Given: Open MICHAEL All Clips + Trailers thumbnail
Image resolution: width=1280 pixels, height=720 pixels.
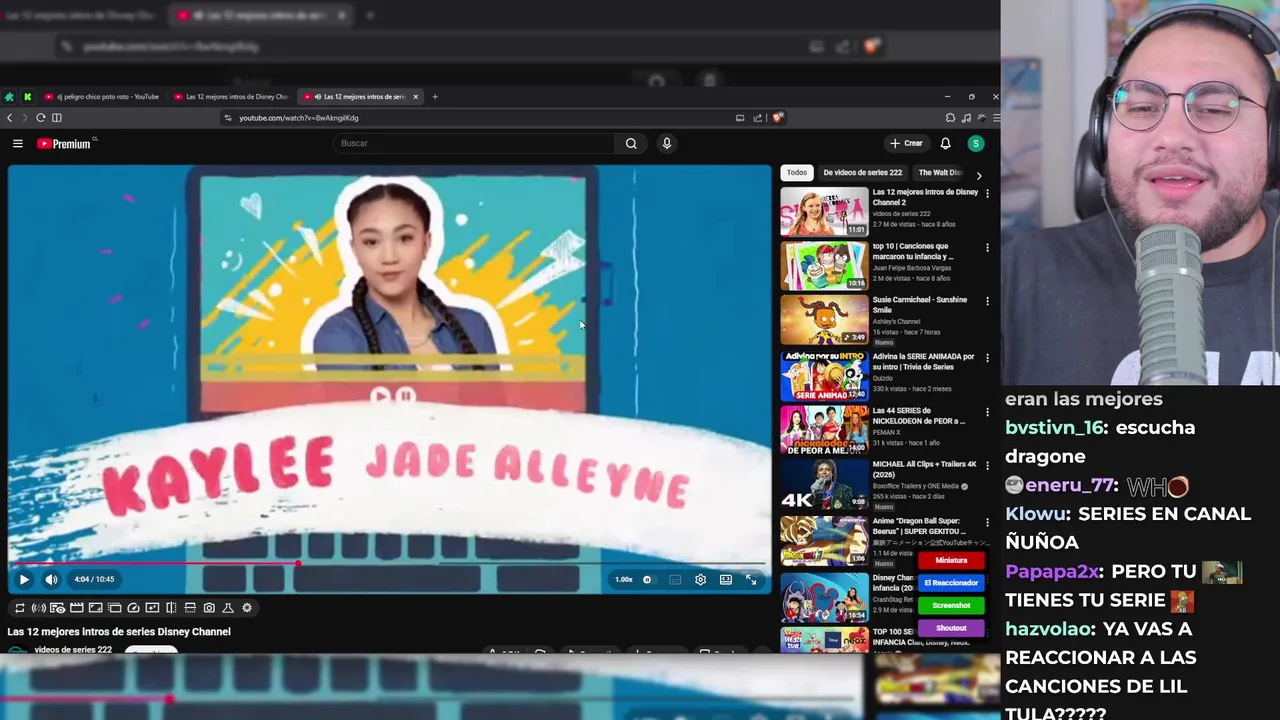Looking at the screenshot, I should click(824, 485).
